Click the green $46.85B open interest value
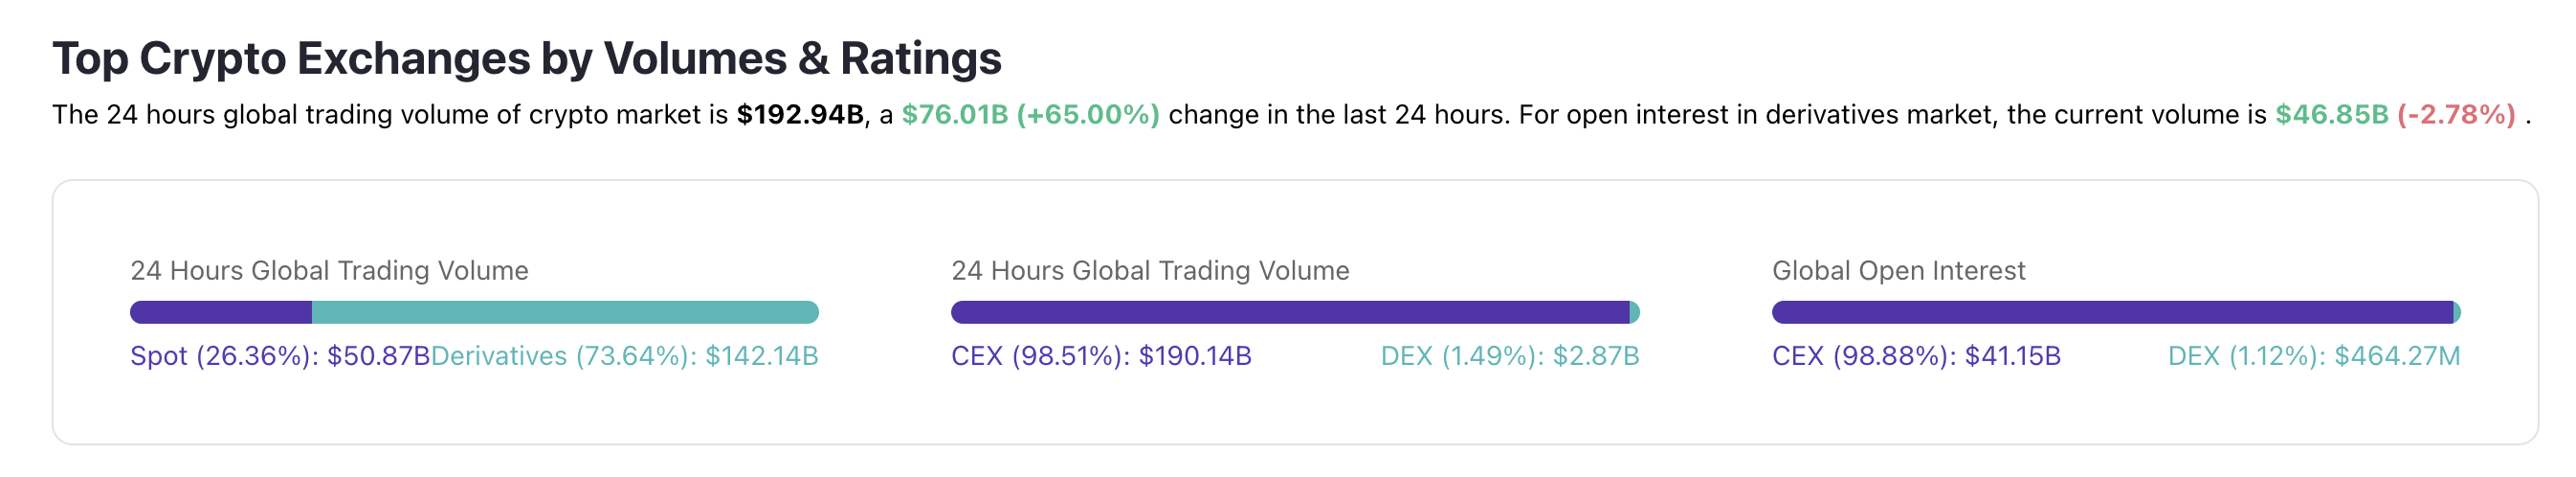 pos(2331,115)
